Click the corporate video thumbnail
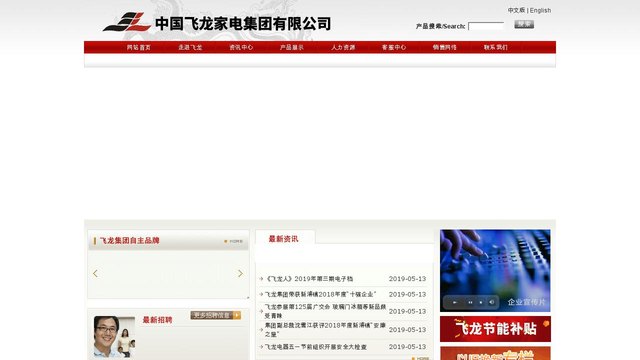Screen dimensions: 640x360 coord(495,270)
